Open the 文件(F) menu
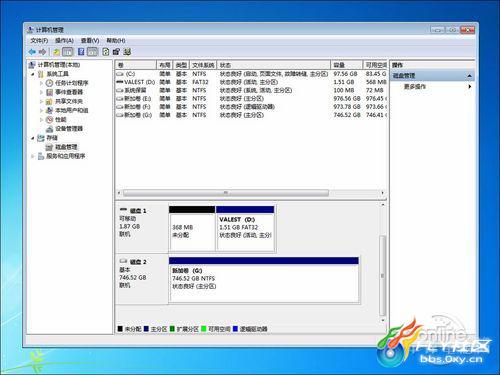 [39, 40]
